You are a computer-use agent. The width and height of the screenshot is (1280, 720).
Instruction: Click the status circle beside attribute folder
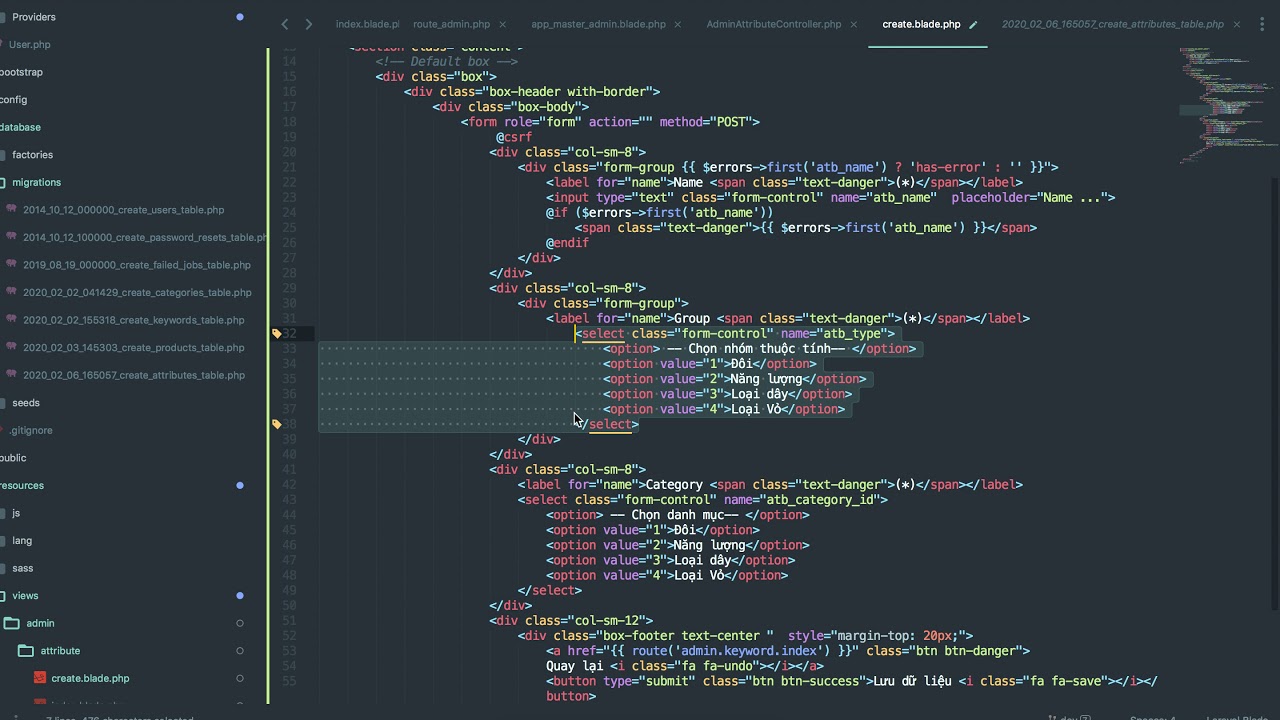[240, 650]
